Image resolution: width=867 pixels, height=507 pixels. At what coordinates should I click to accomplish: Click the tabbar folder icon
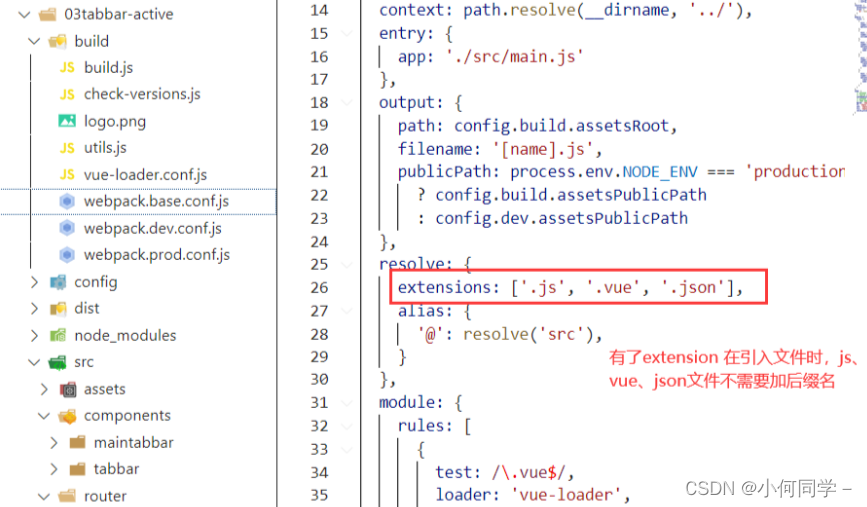77,469
